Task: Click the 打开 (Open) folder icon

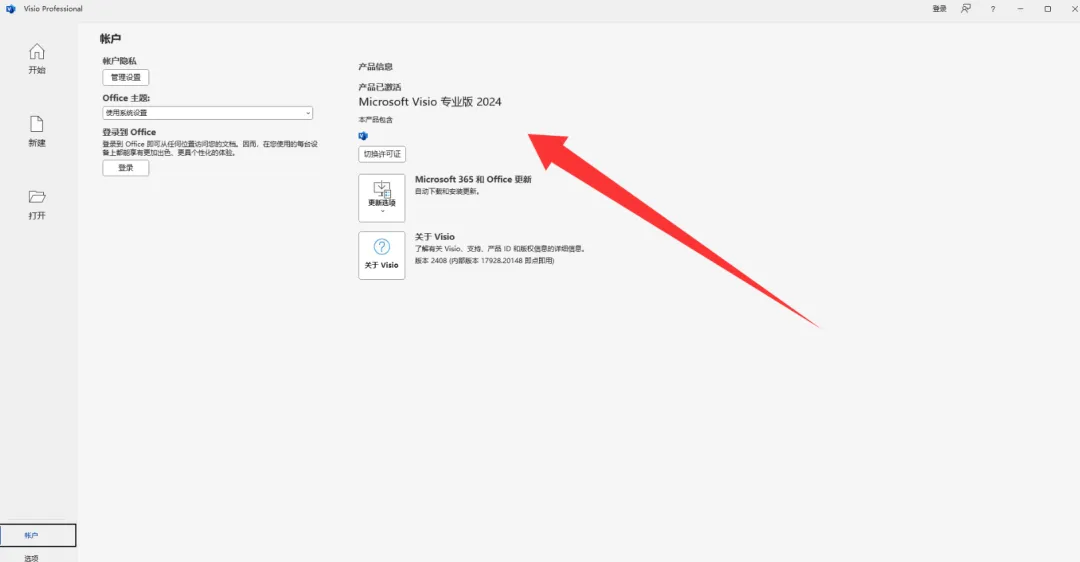Action: point(37,197)
